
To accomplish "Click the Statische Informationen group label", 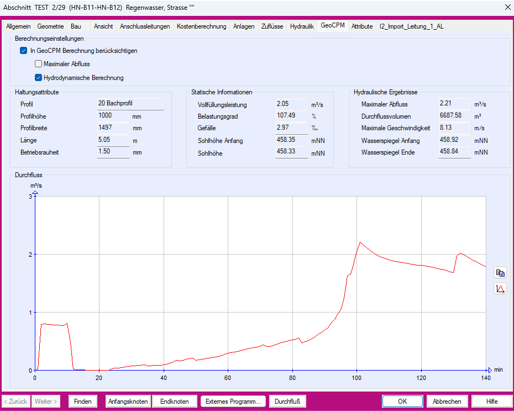I will coord(221,92).
